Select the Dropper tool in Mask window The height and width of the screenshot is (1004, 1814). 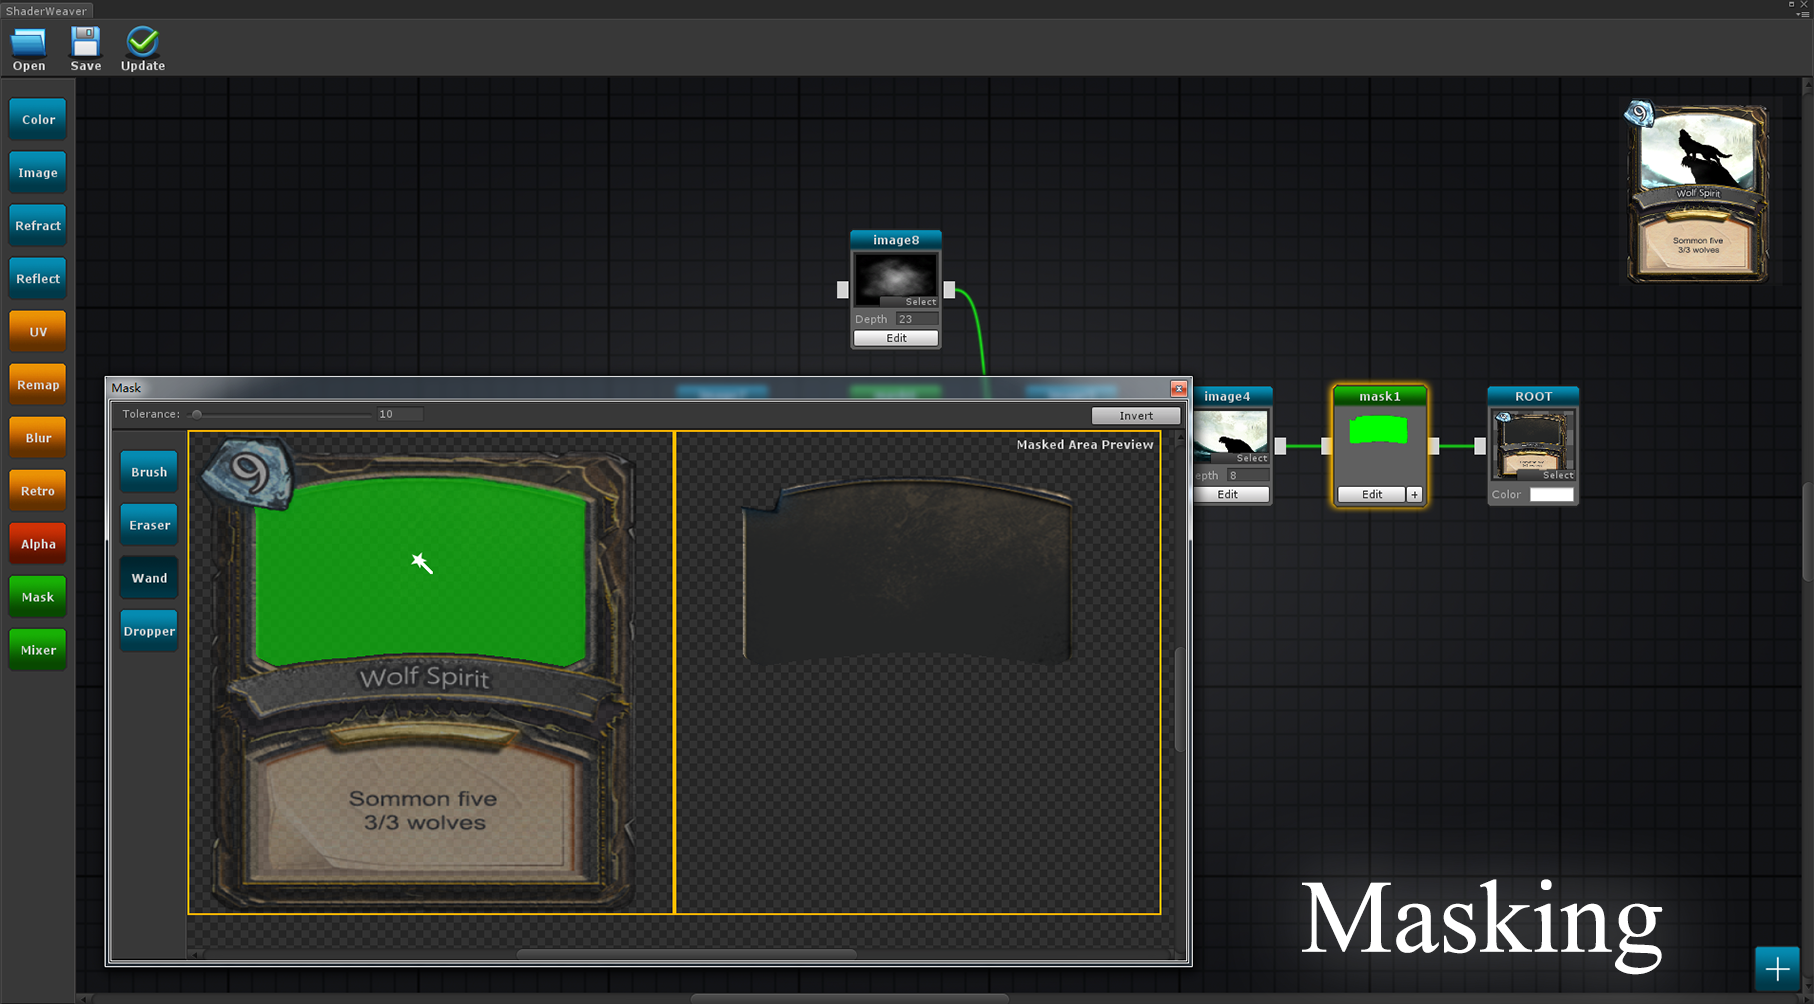[149, 630]
